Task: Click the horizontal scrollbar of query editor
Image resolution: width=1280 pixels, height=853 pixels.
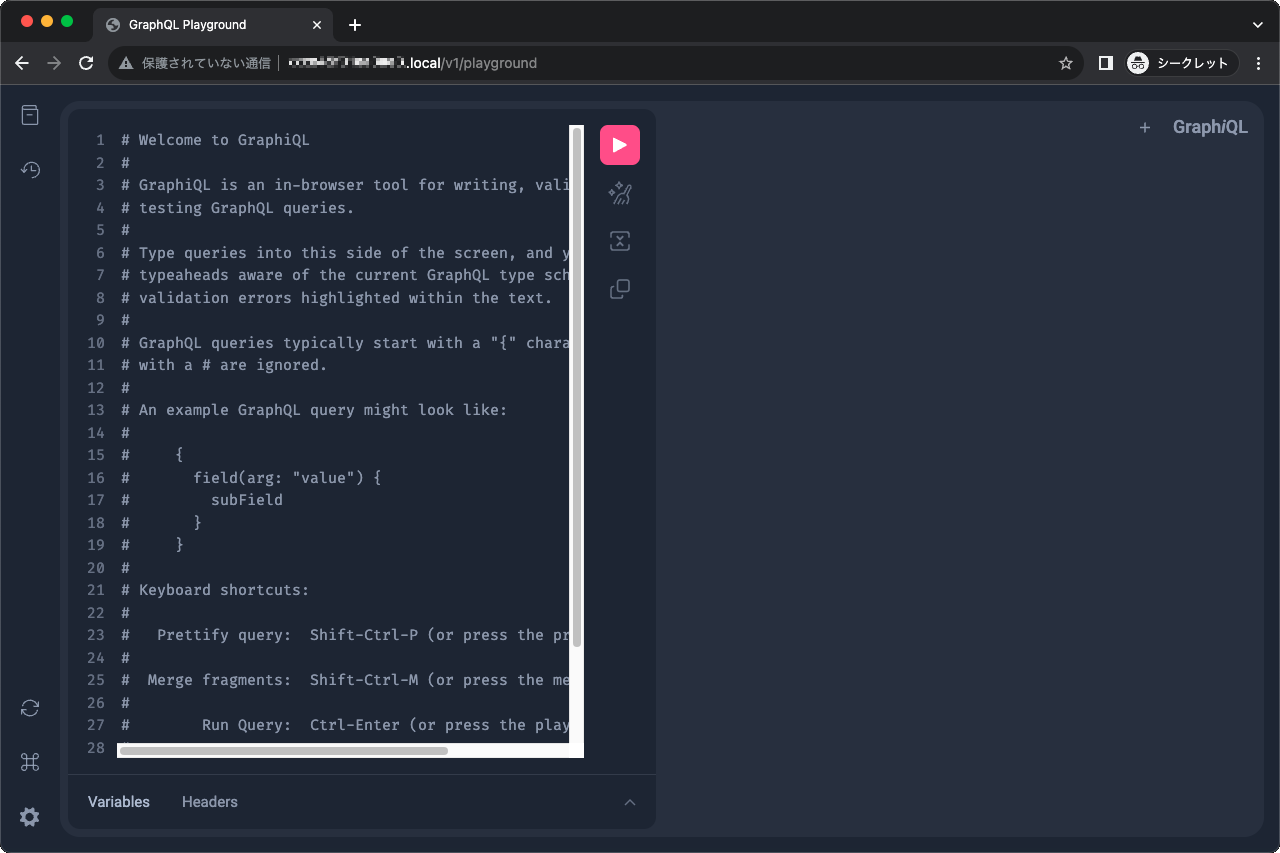Action: (284, 751)
